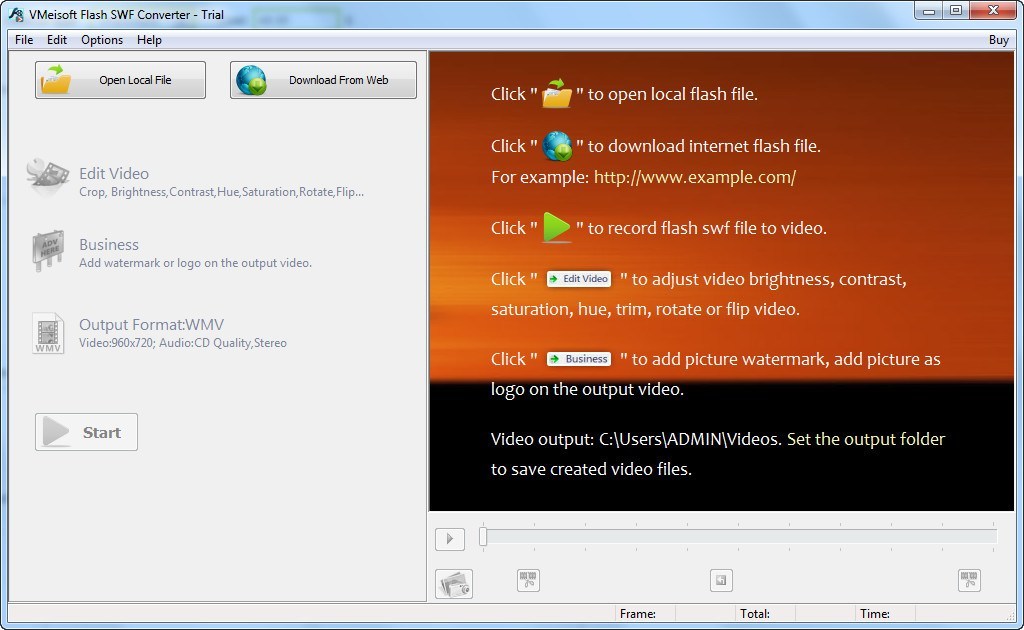
Task: Click the Download From Web button
Action: 323,80
